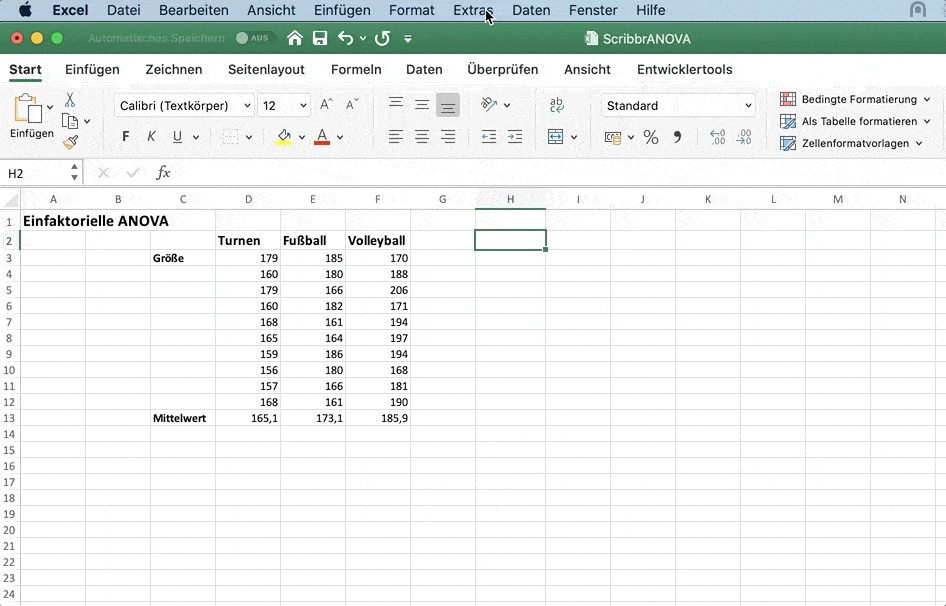
Task: Open the Hilfe menu
Action: 650,10
